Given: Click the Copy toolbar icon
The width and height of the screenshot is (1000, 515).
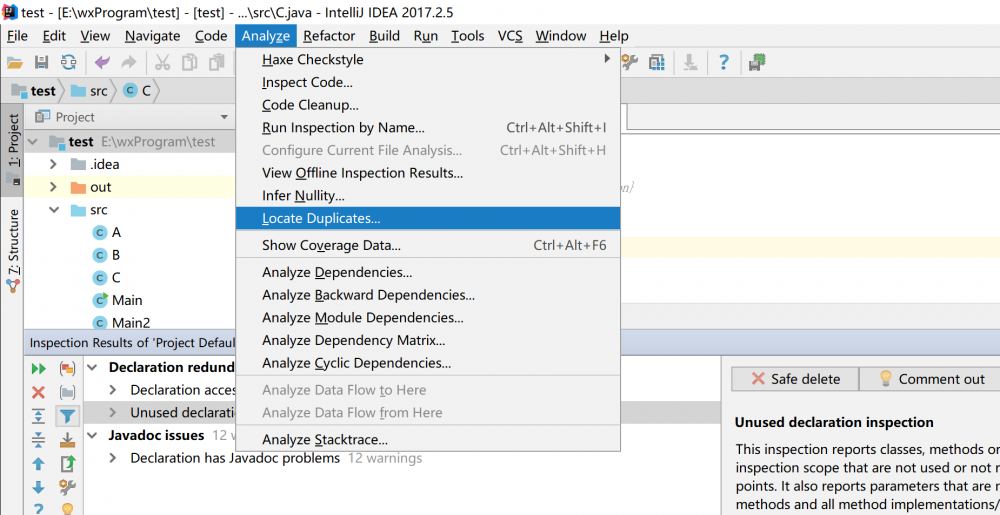Looking at the screenshot, I should [189, 62].
